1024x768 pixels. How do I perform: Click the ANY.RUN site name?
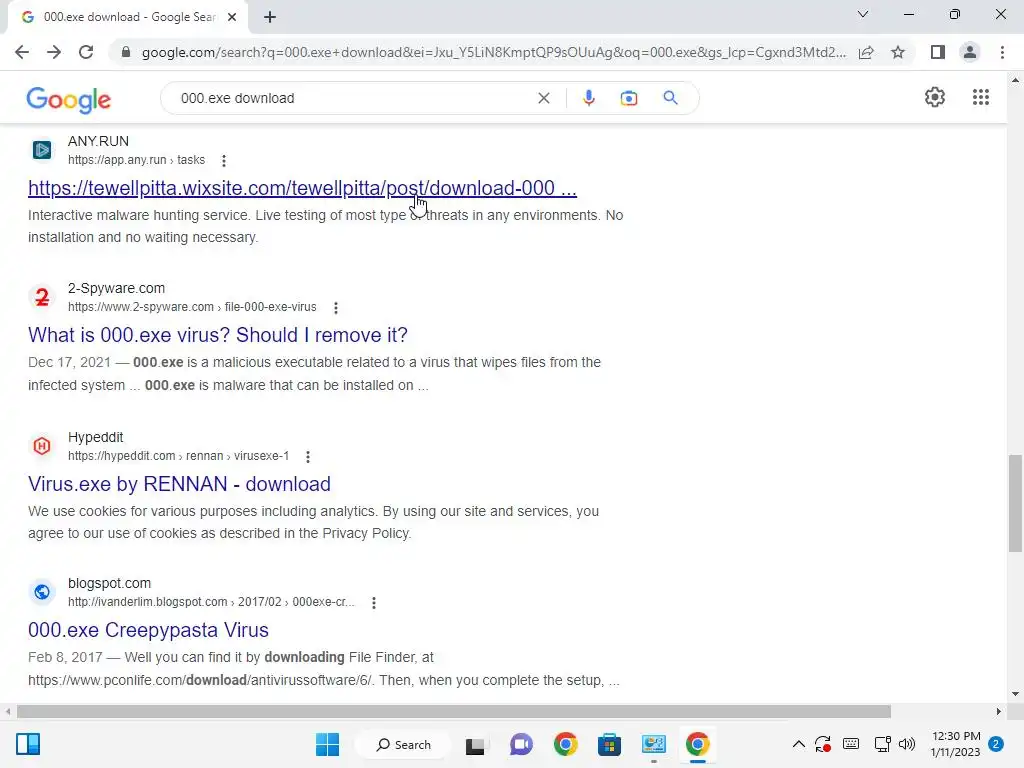coord(99,141)
